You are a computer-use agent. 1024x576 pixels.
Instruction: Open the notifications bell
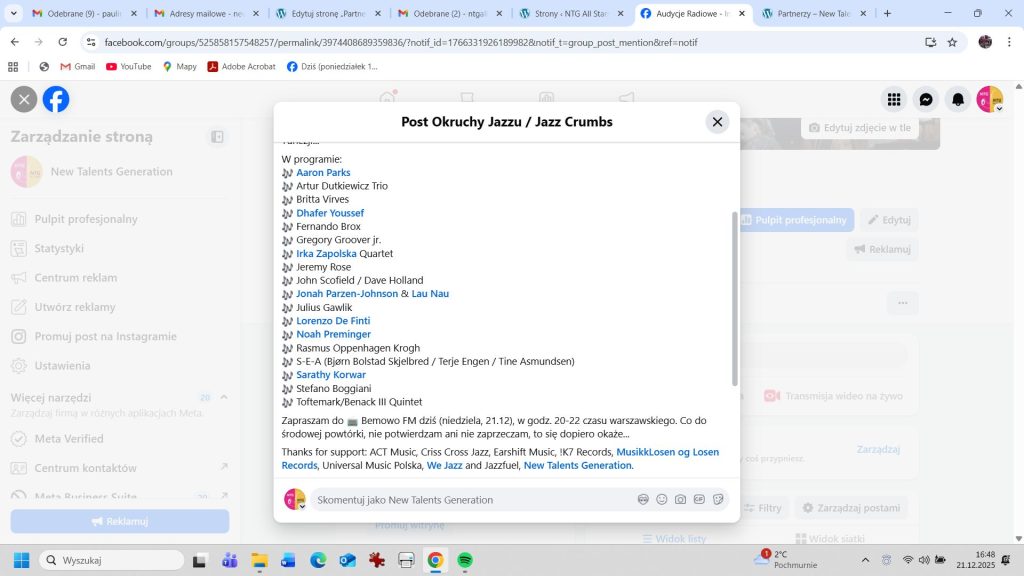tap(958, 99)
